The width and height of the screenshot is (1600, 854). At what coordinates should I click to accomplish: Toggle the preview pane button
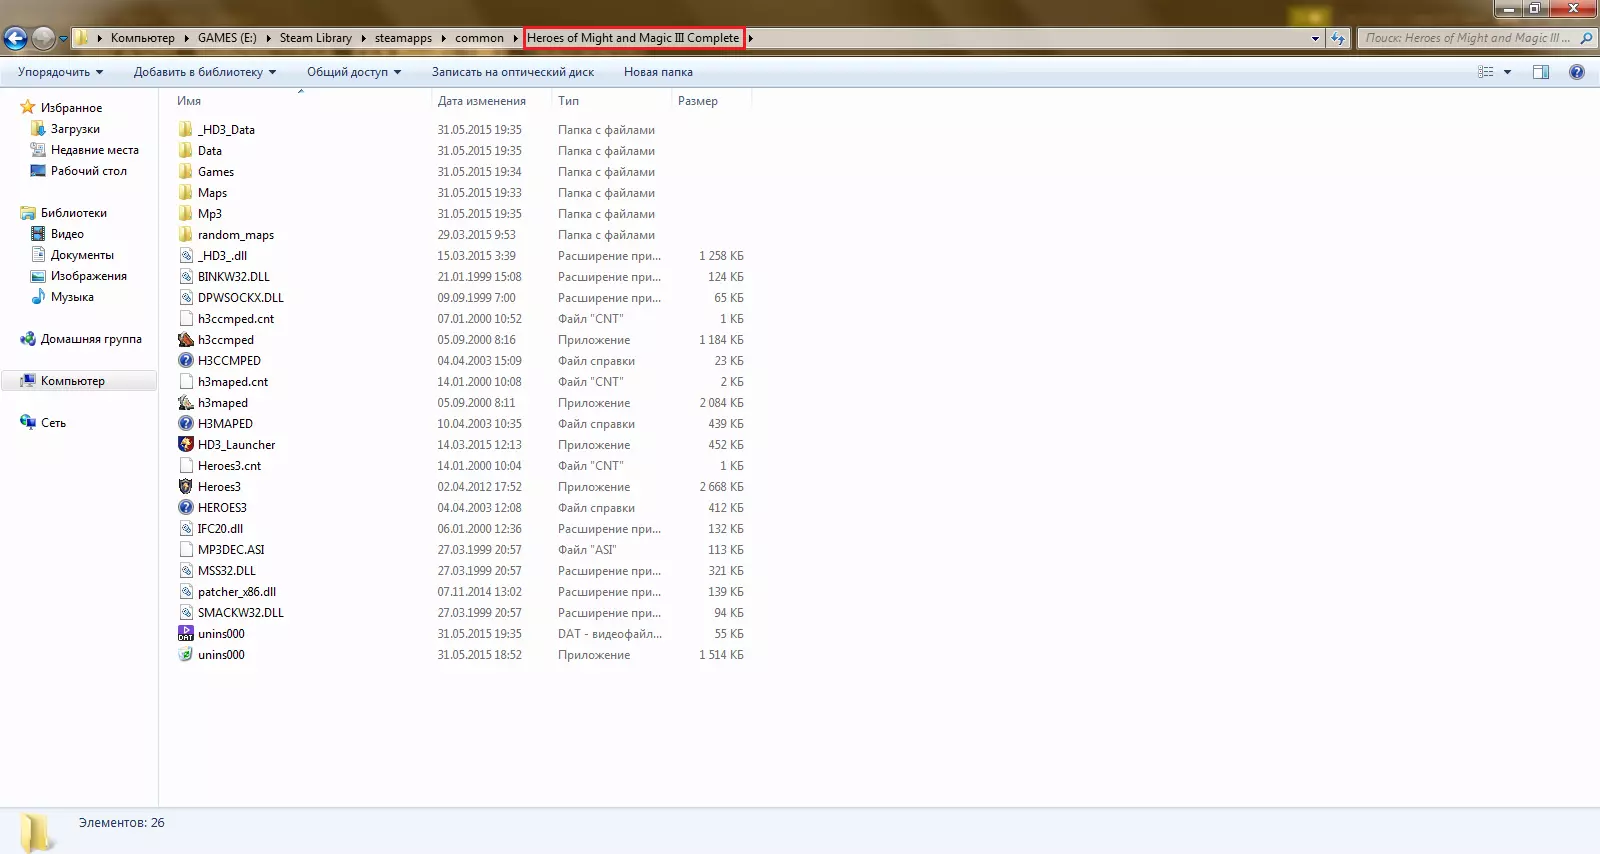1541,72
